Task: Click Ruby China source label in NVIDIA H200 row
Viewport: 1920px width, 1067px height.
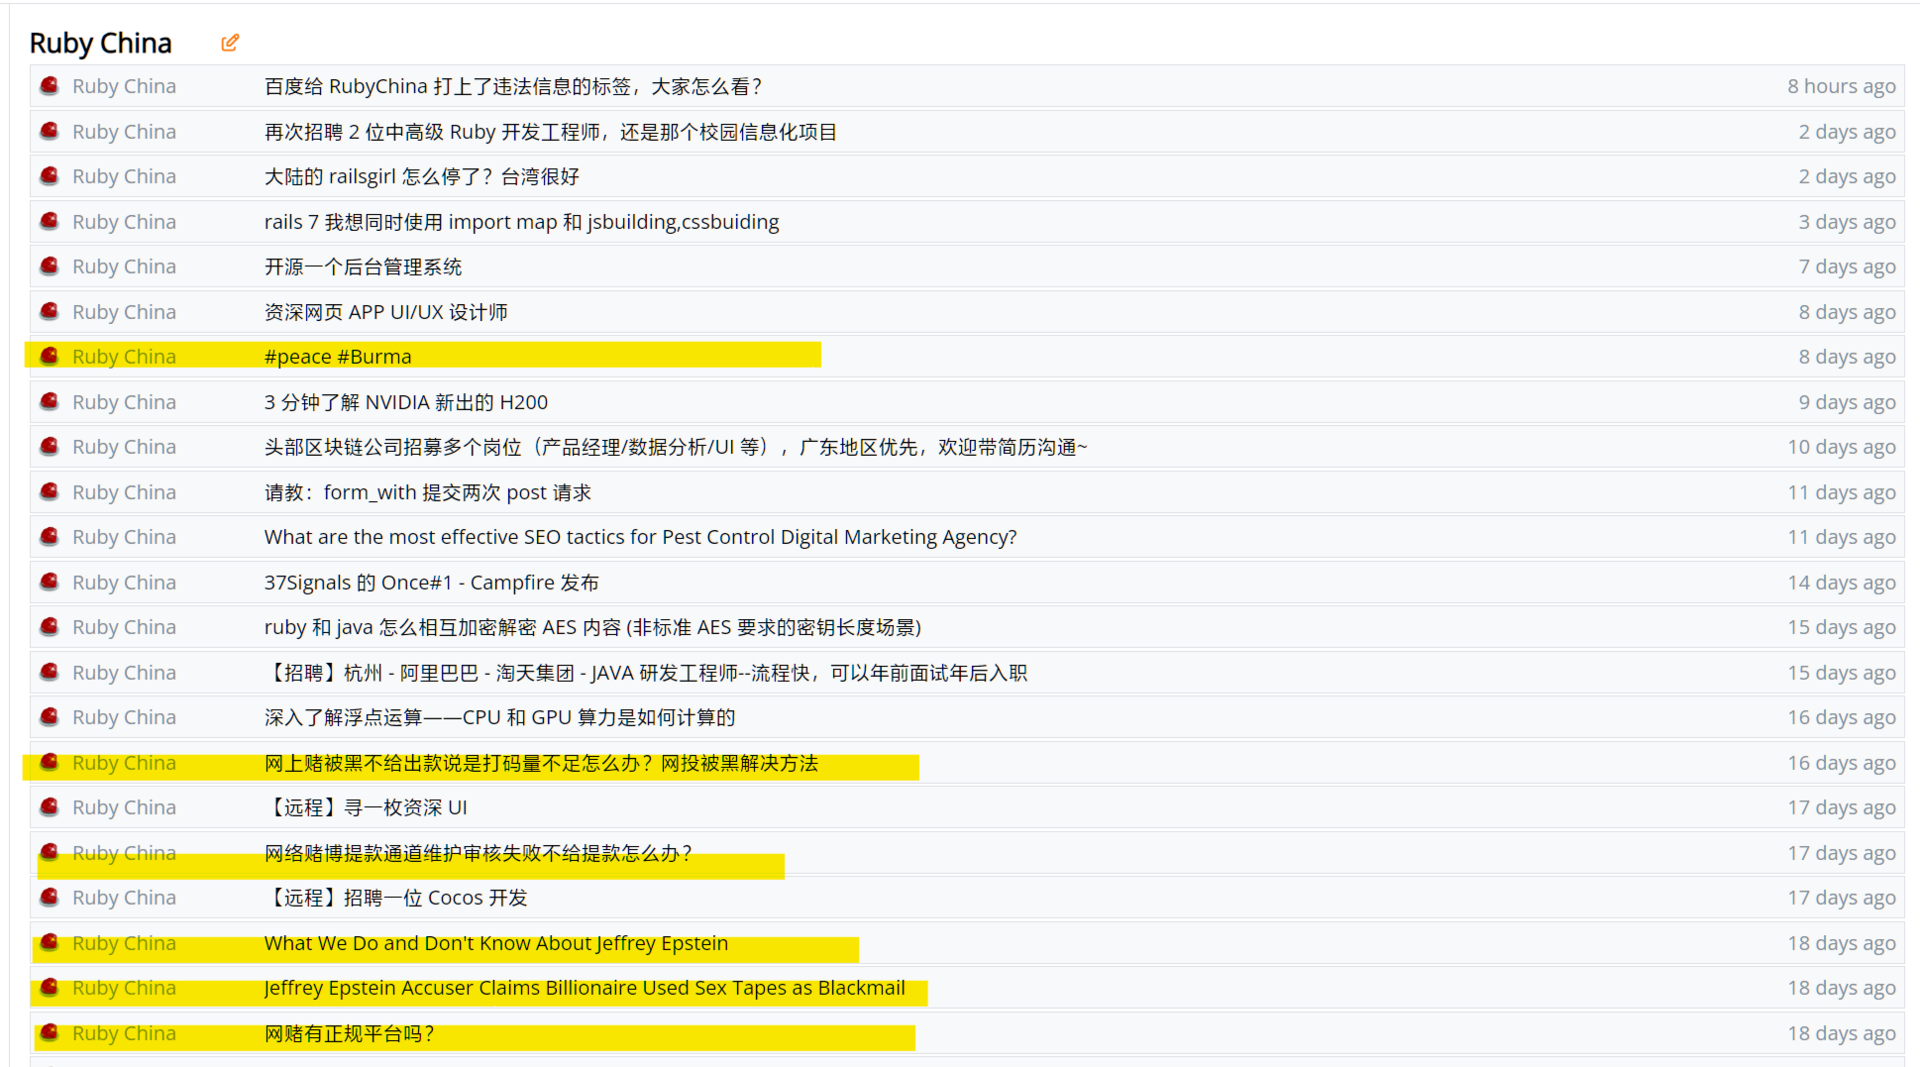Action: (x=124, y=401)
